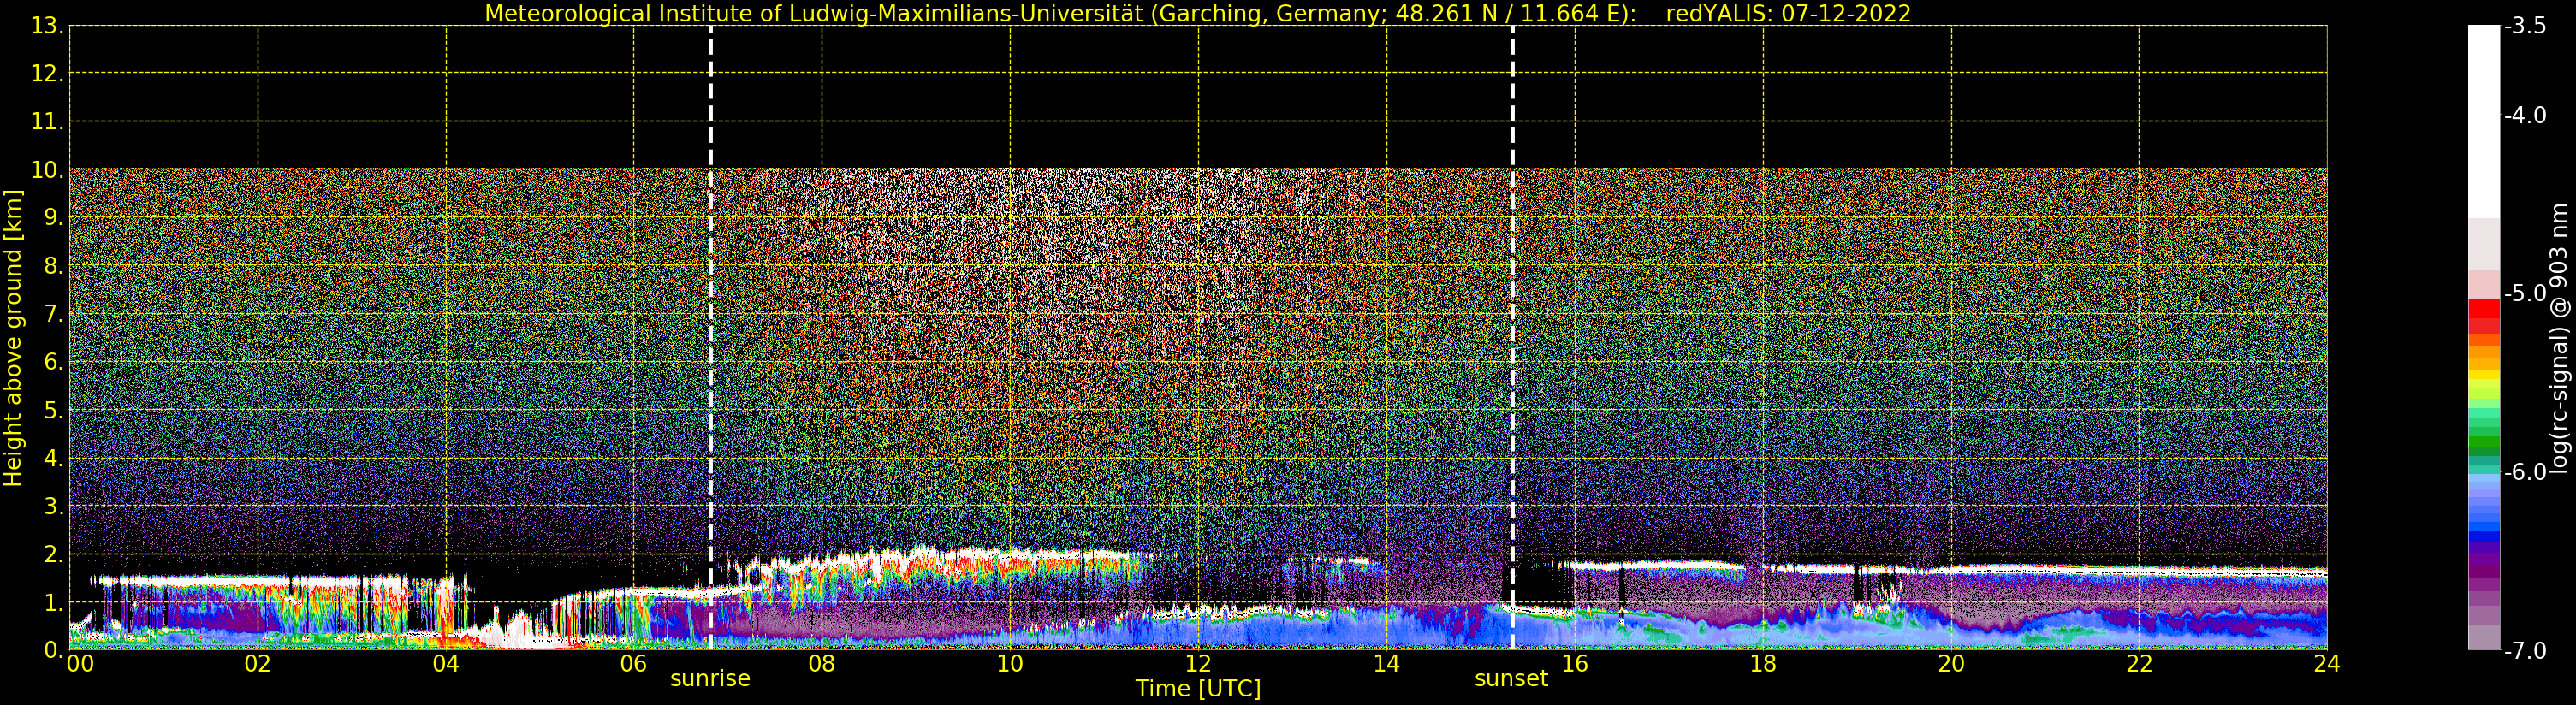Click the '18' time tick label
This screenshot has width=2576, height=705.
1763,664
